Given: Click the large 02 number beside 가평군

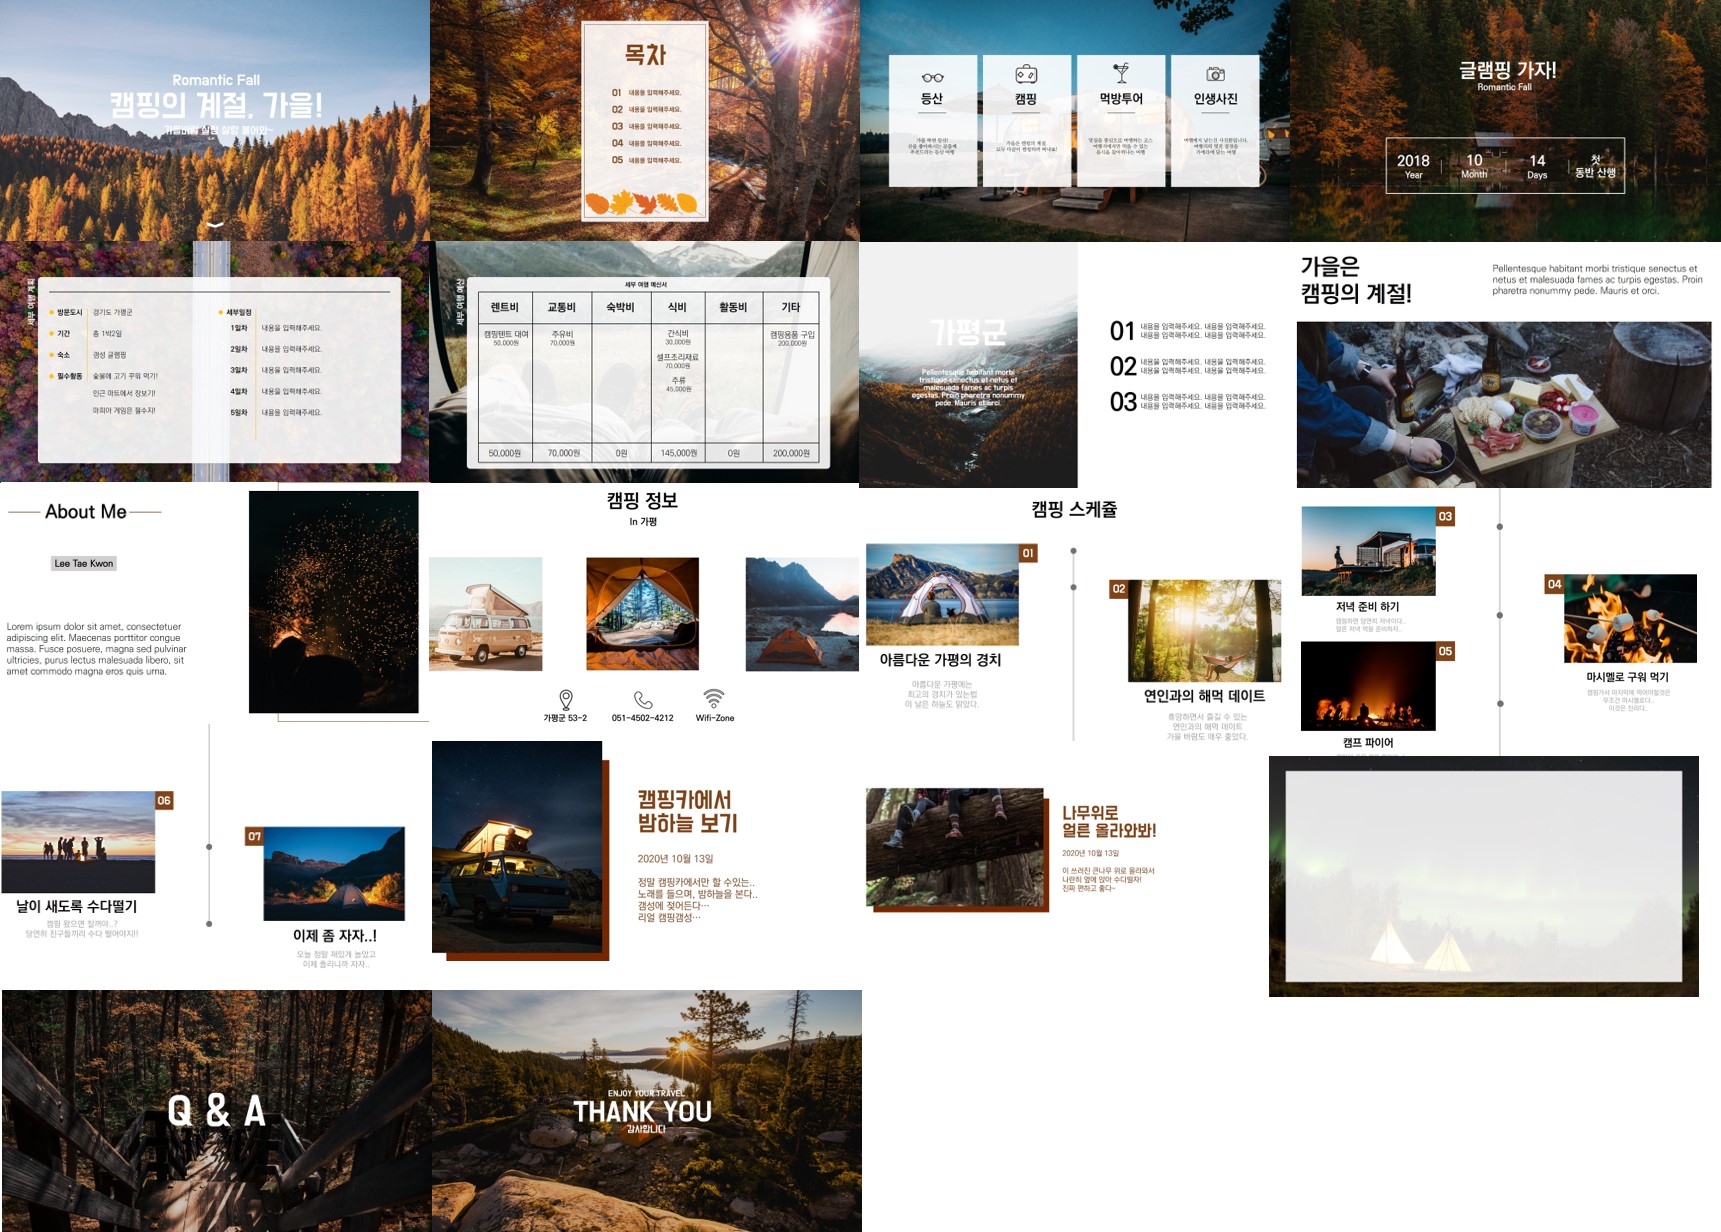Looking at the screenshot, I should point(1123,366).
